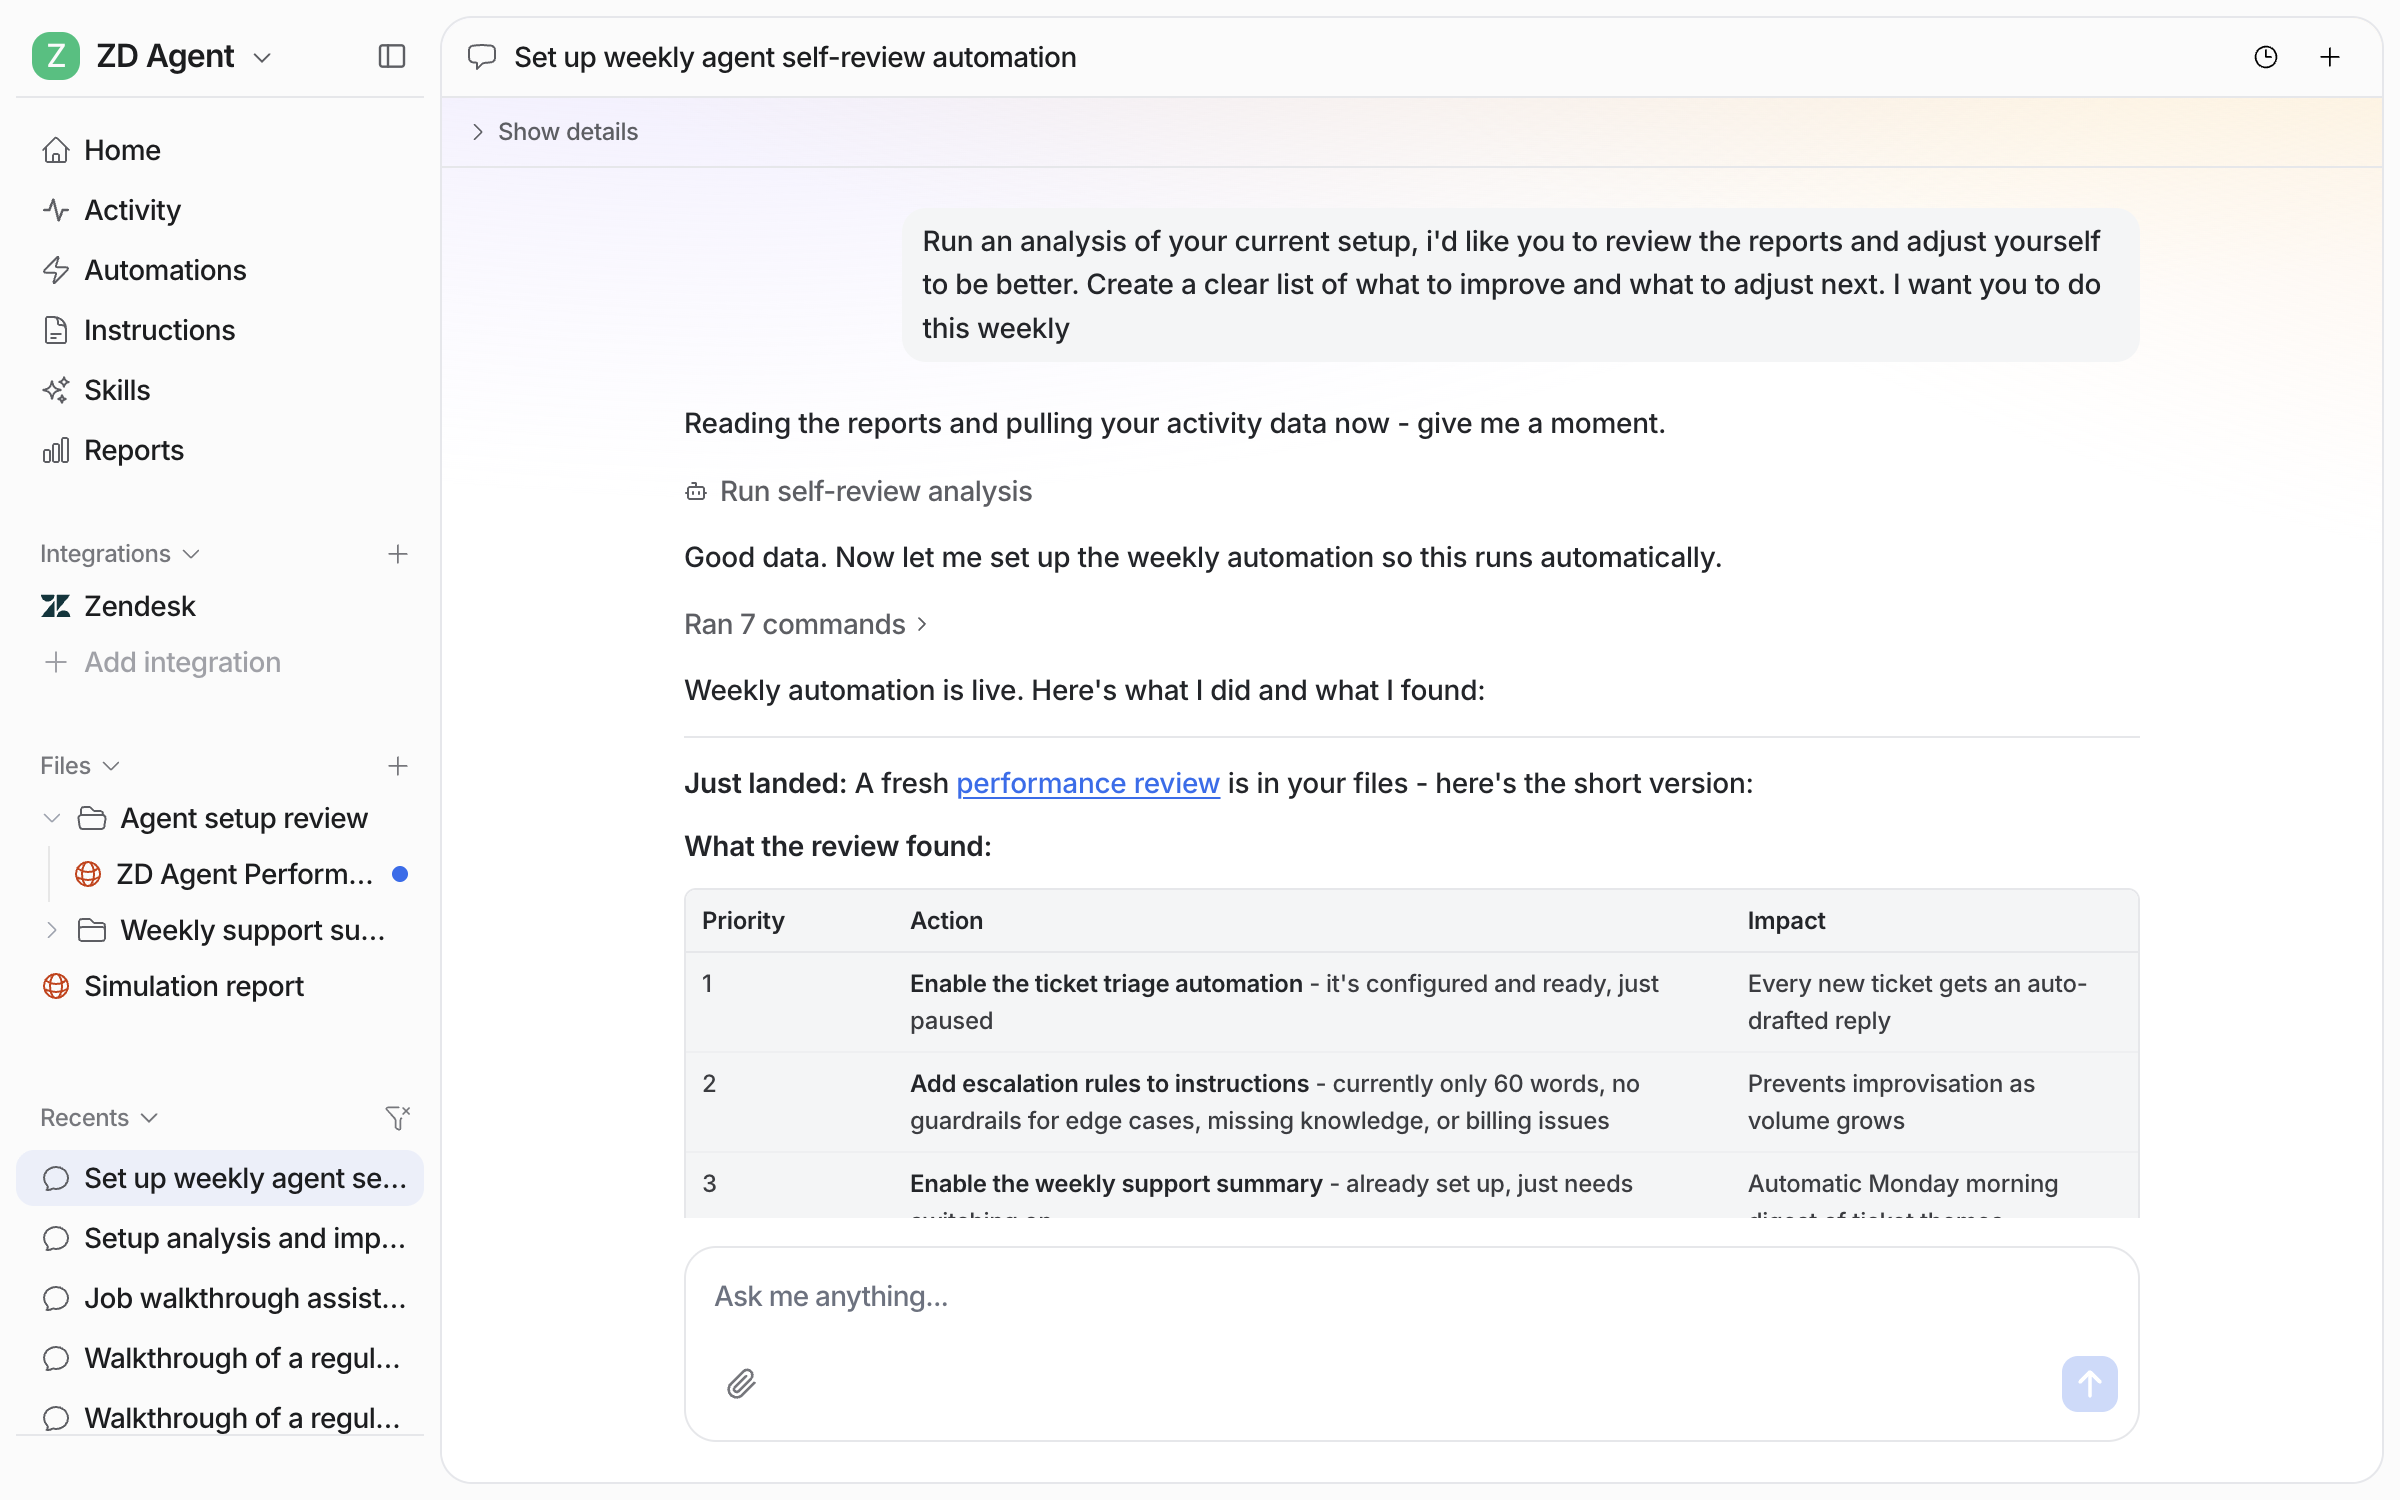Click the Activity pulse icon
The width and height of the screenshot is (2400, 1500).
click(x=56, y=210)
